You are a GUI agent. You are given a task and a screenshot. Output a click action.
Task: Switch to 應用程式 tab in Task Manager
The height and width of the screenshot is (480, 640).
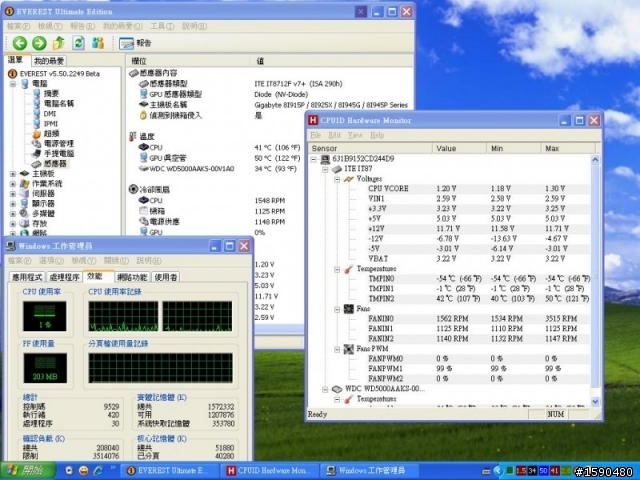point(27,278)
